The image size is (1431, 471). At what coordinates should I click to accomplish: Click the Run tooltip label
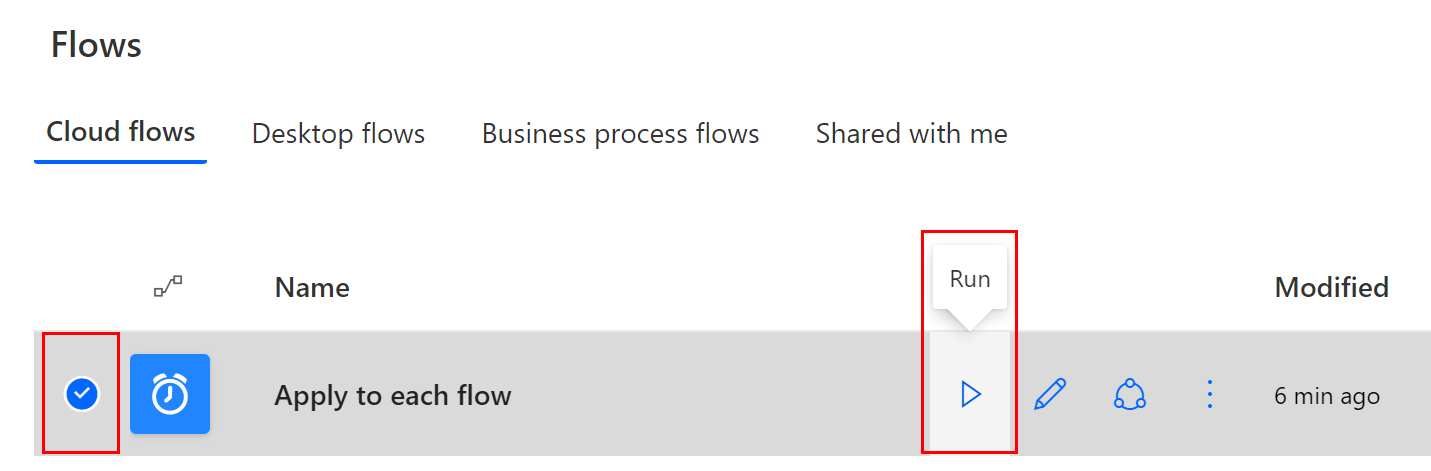coord(970,279)
